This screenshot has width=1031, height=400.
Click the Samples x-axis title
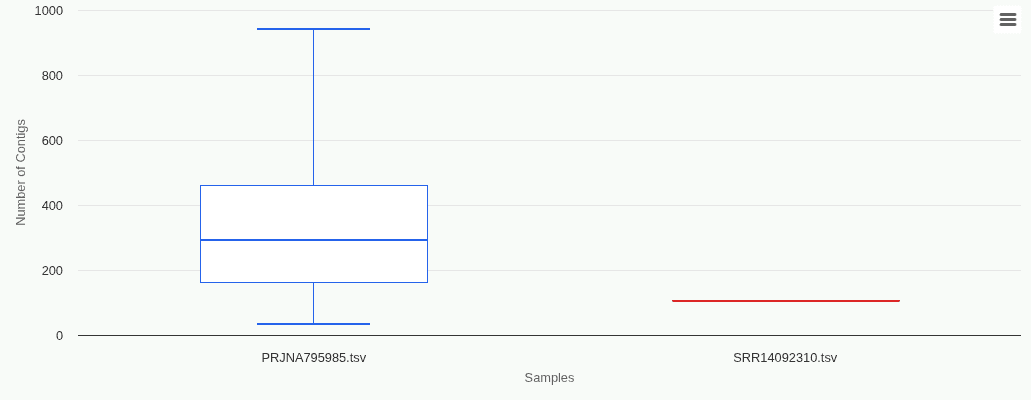549,378
